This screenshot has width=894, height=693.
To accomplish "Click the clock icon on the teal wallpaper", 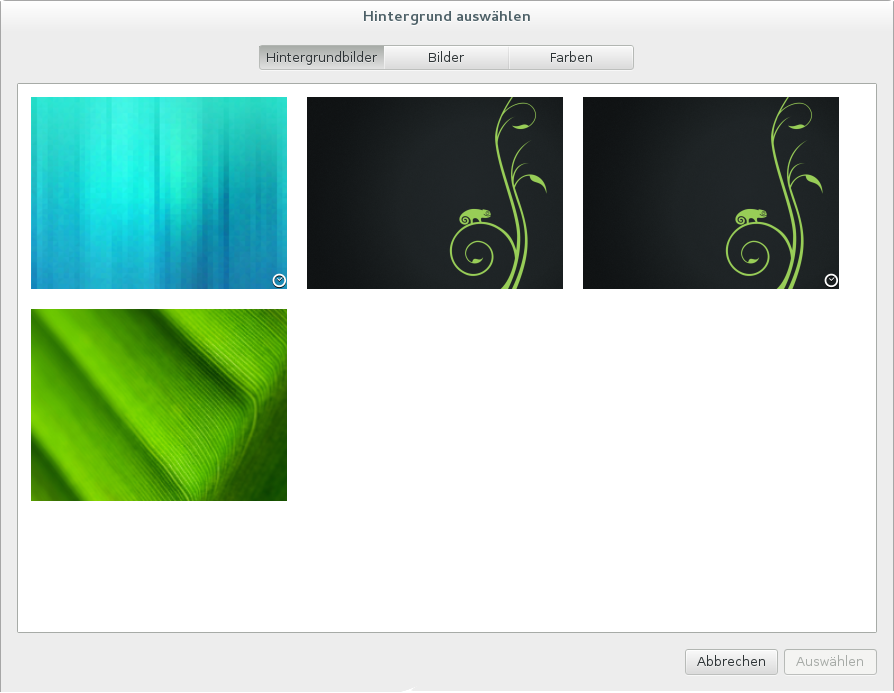I will click(279, 280).
